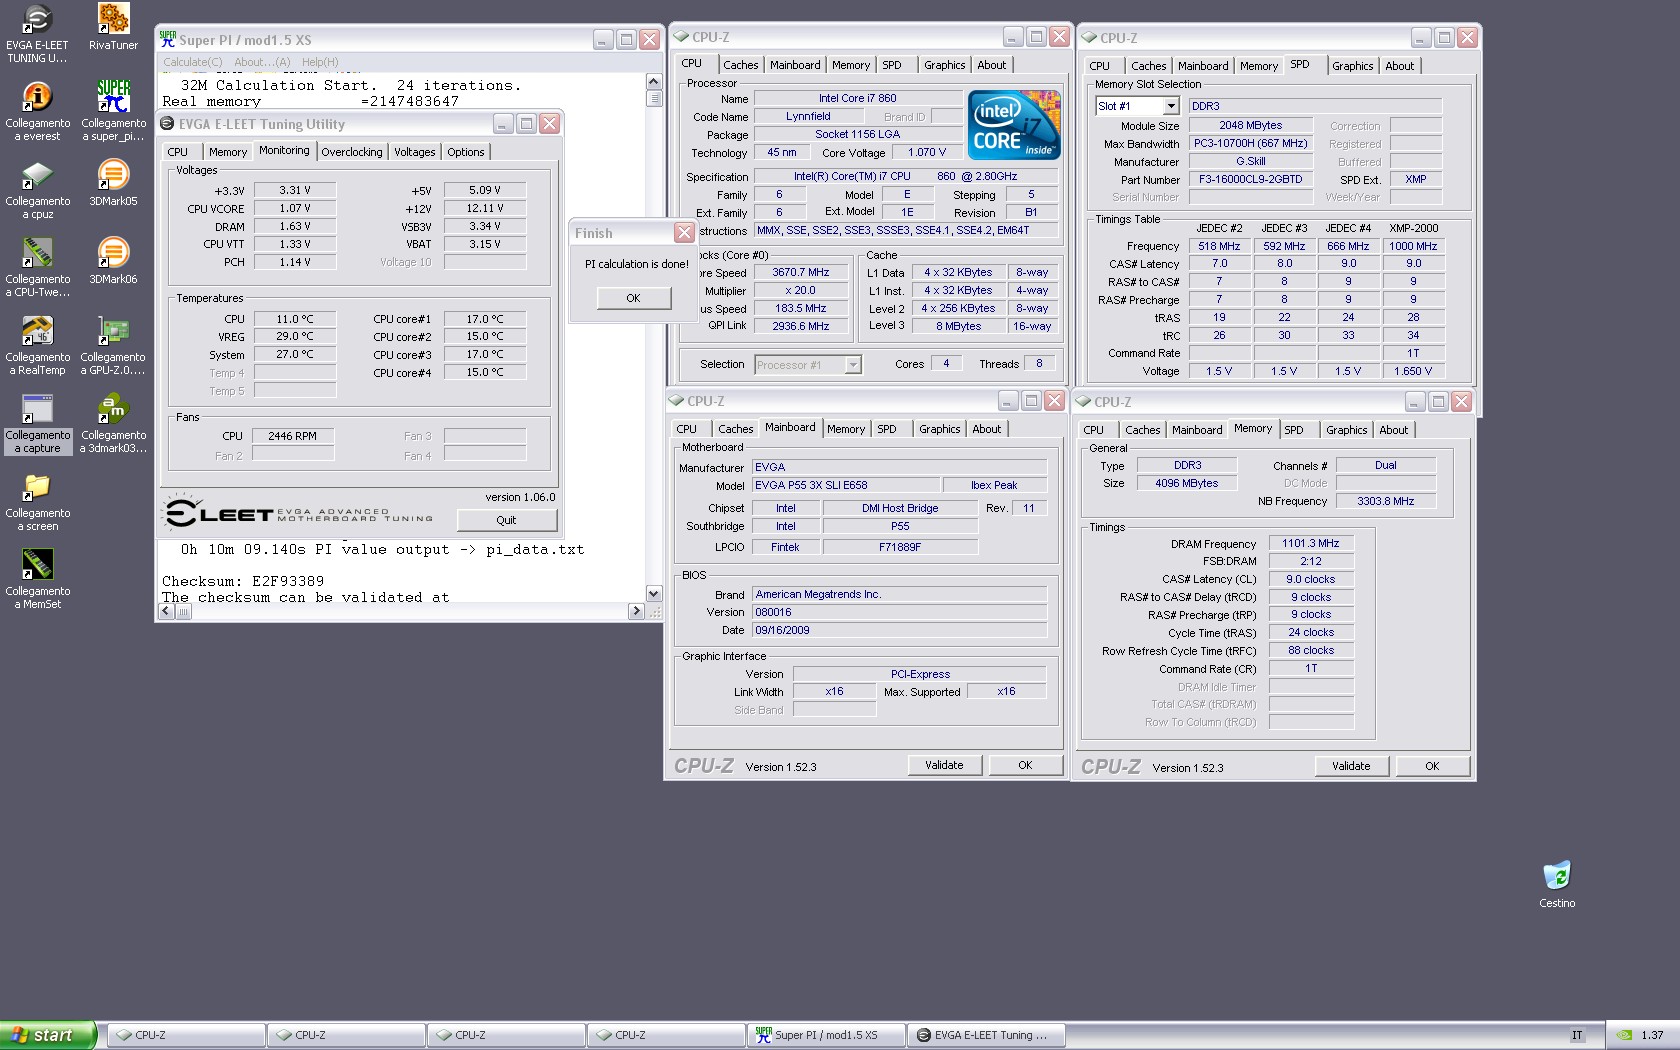Screen dimensions: 1680x1050
Task: Select the first CPU-Z taskbar button
Action: point(186,1035)
